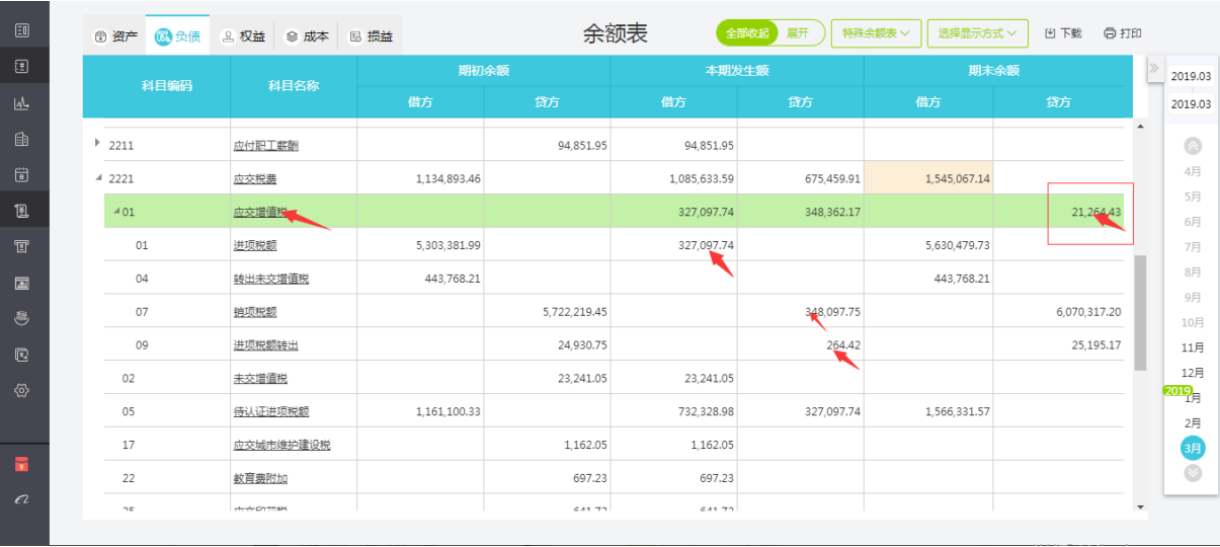
Task: Switch toggle to 展开 expand
Action: click(x=797, y=33)
